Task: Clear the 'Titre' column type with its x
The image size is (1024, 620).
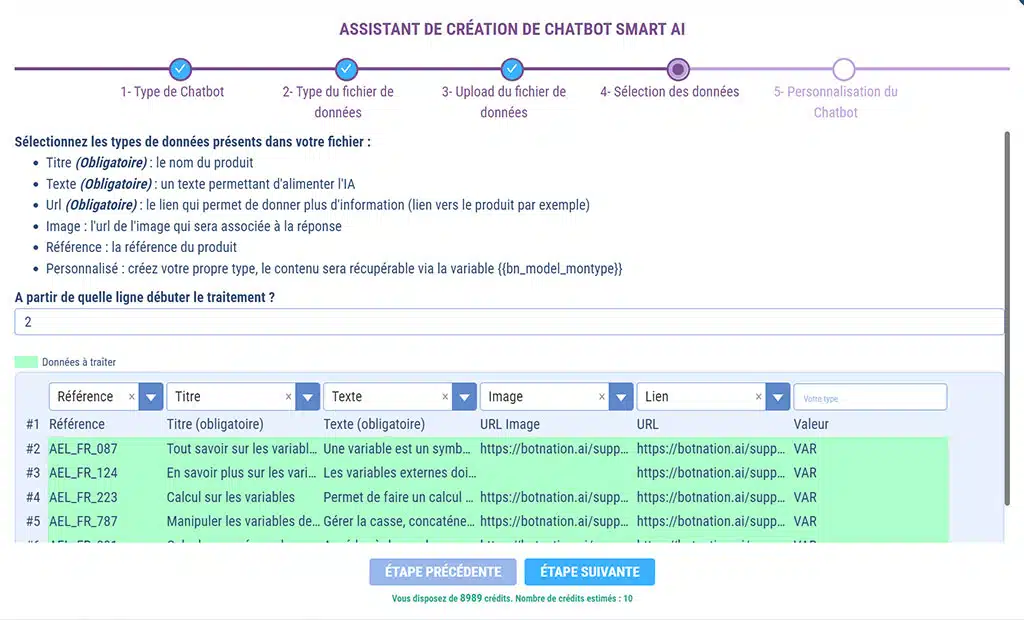Action: tap(289, 397)
